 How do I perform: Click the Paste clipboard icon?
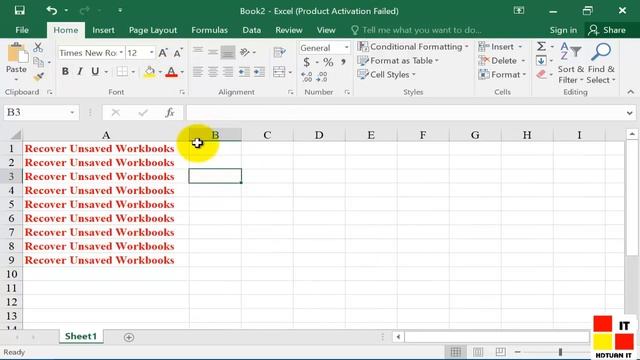pyautogui.click(x=17, y=53)
